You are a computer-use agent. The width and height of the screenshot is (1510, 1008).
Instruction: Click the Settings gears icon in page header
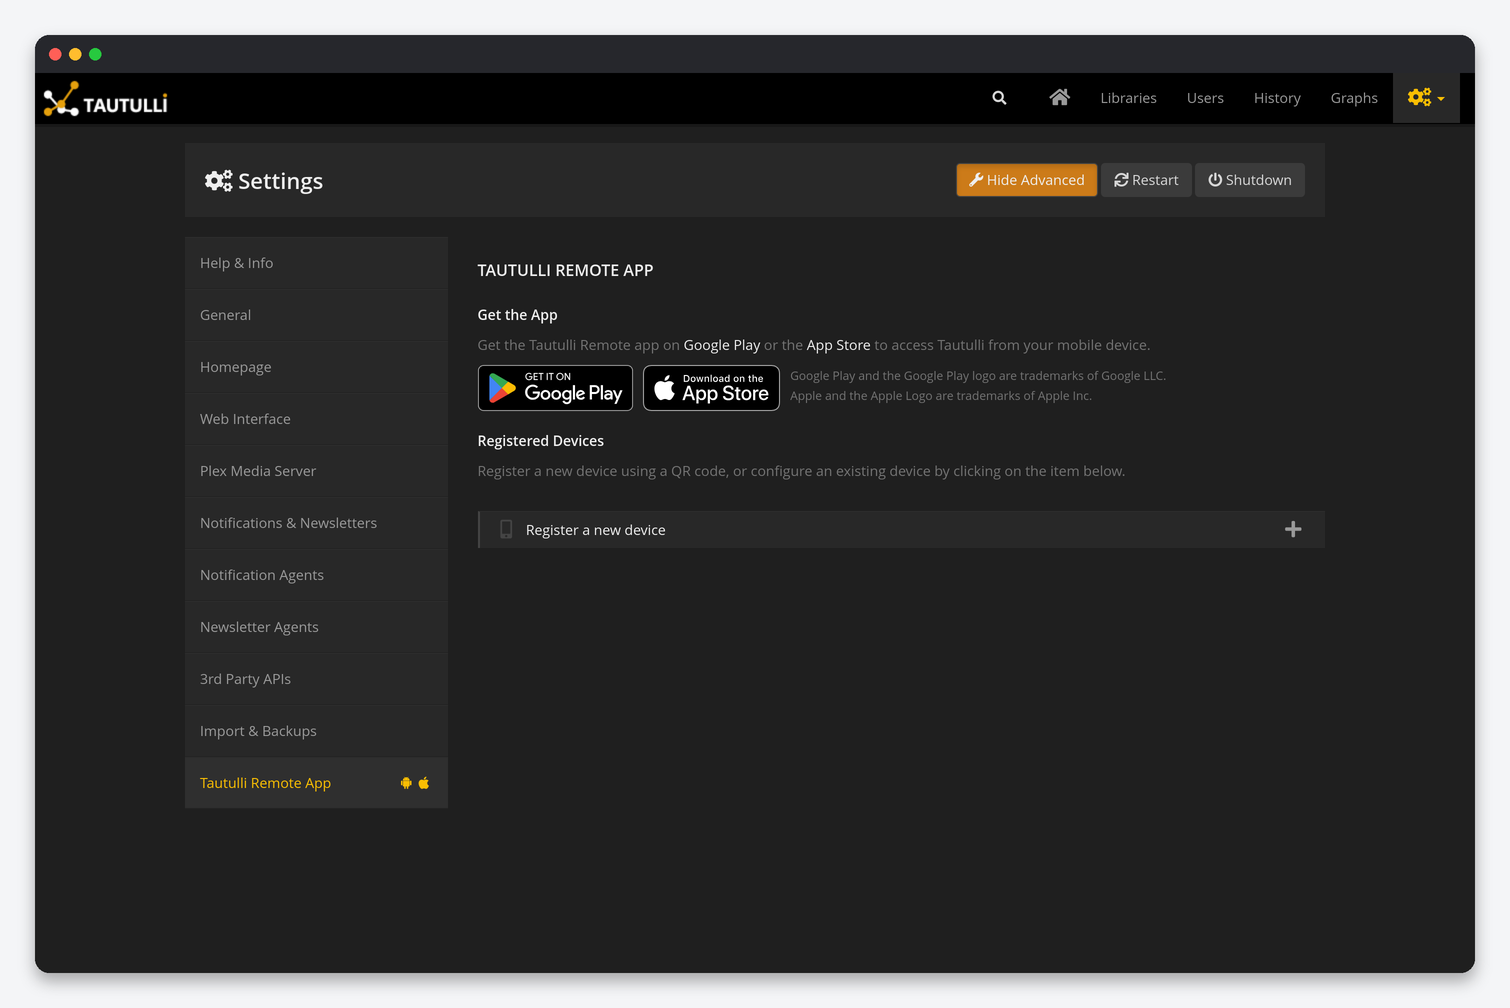pyautogui.click(x=218, y=181)
